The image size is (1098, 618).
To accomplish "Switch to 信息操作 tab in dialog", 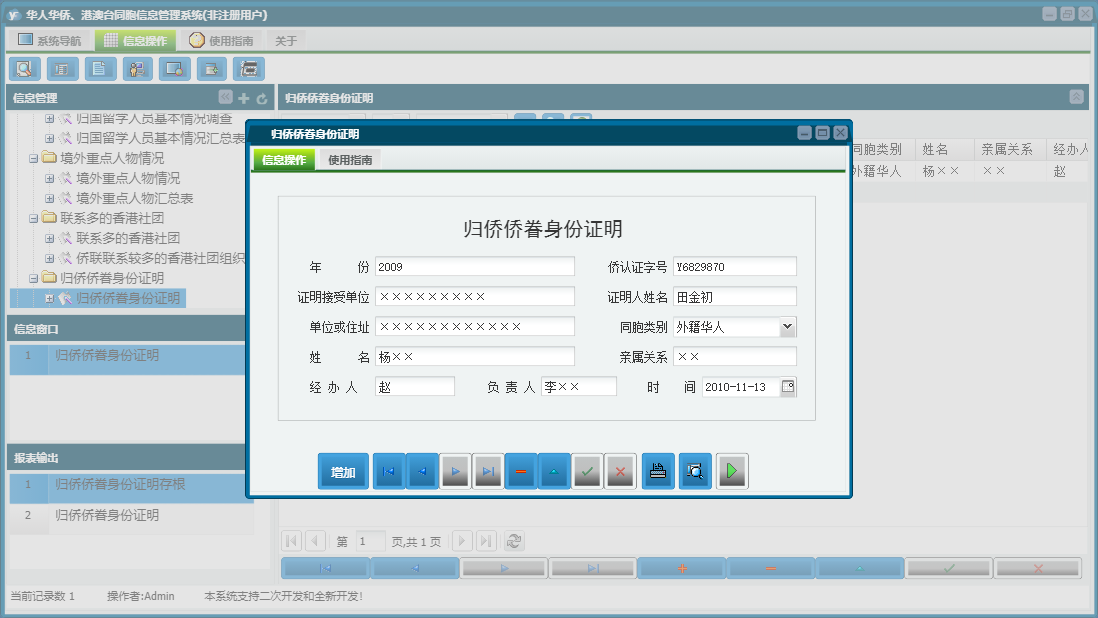I will click(284, 160).
